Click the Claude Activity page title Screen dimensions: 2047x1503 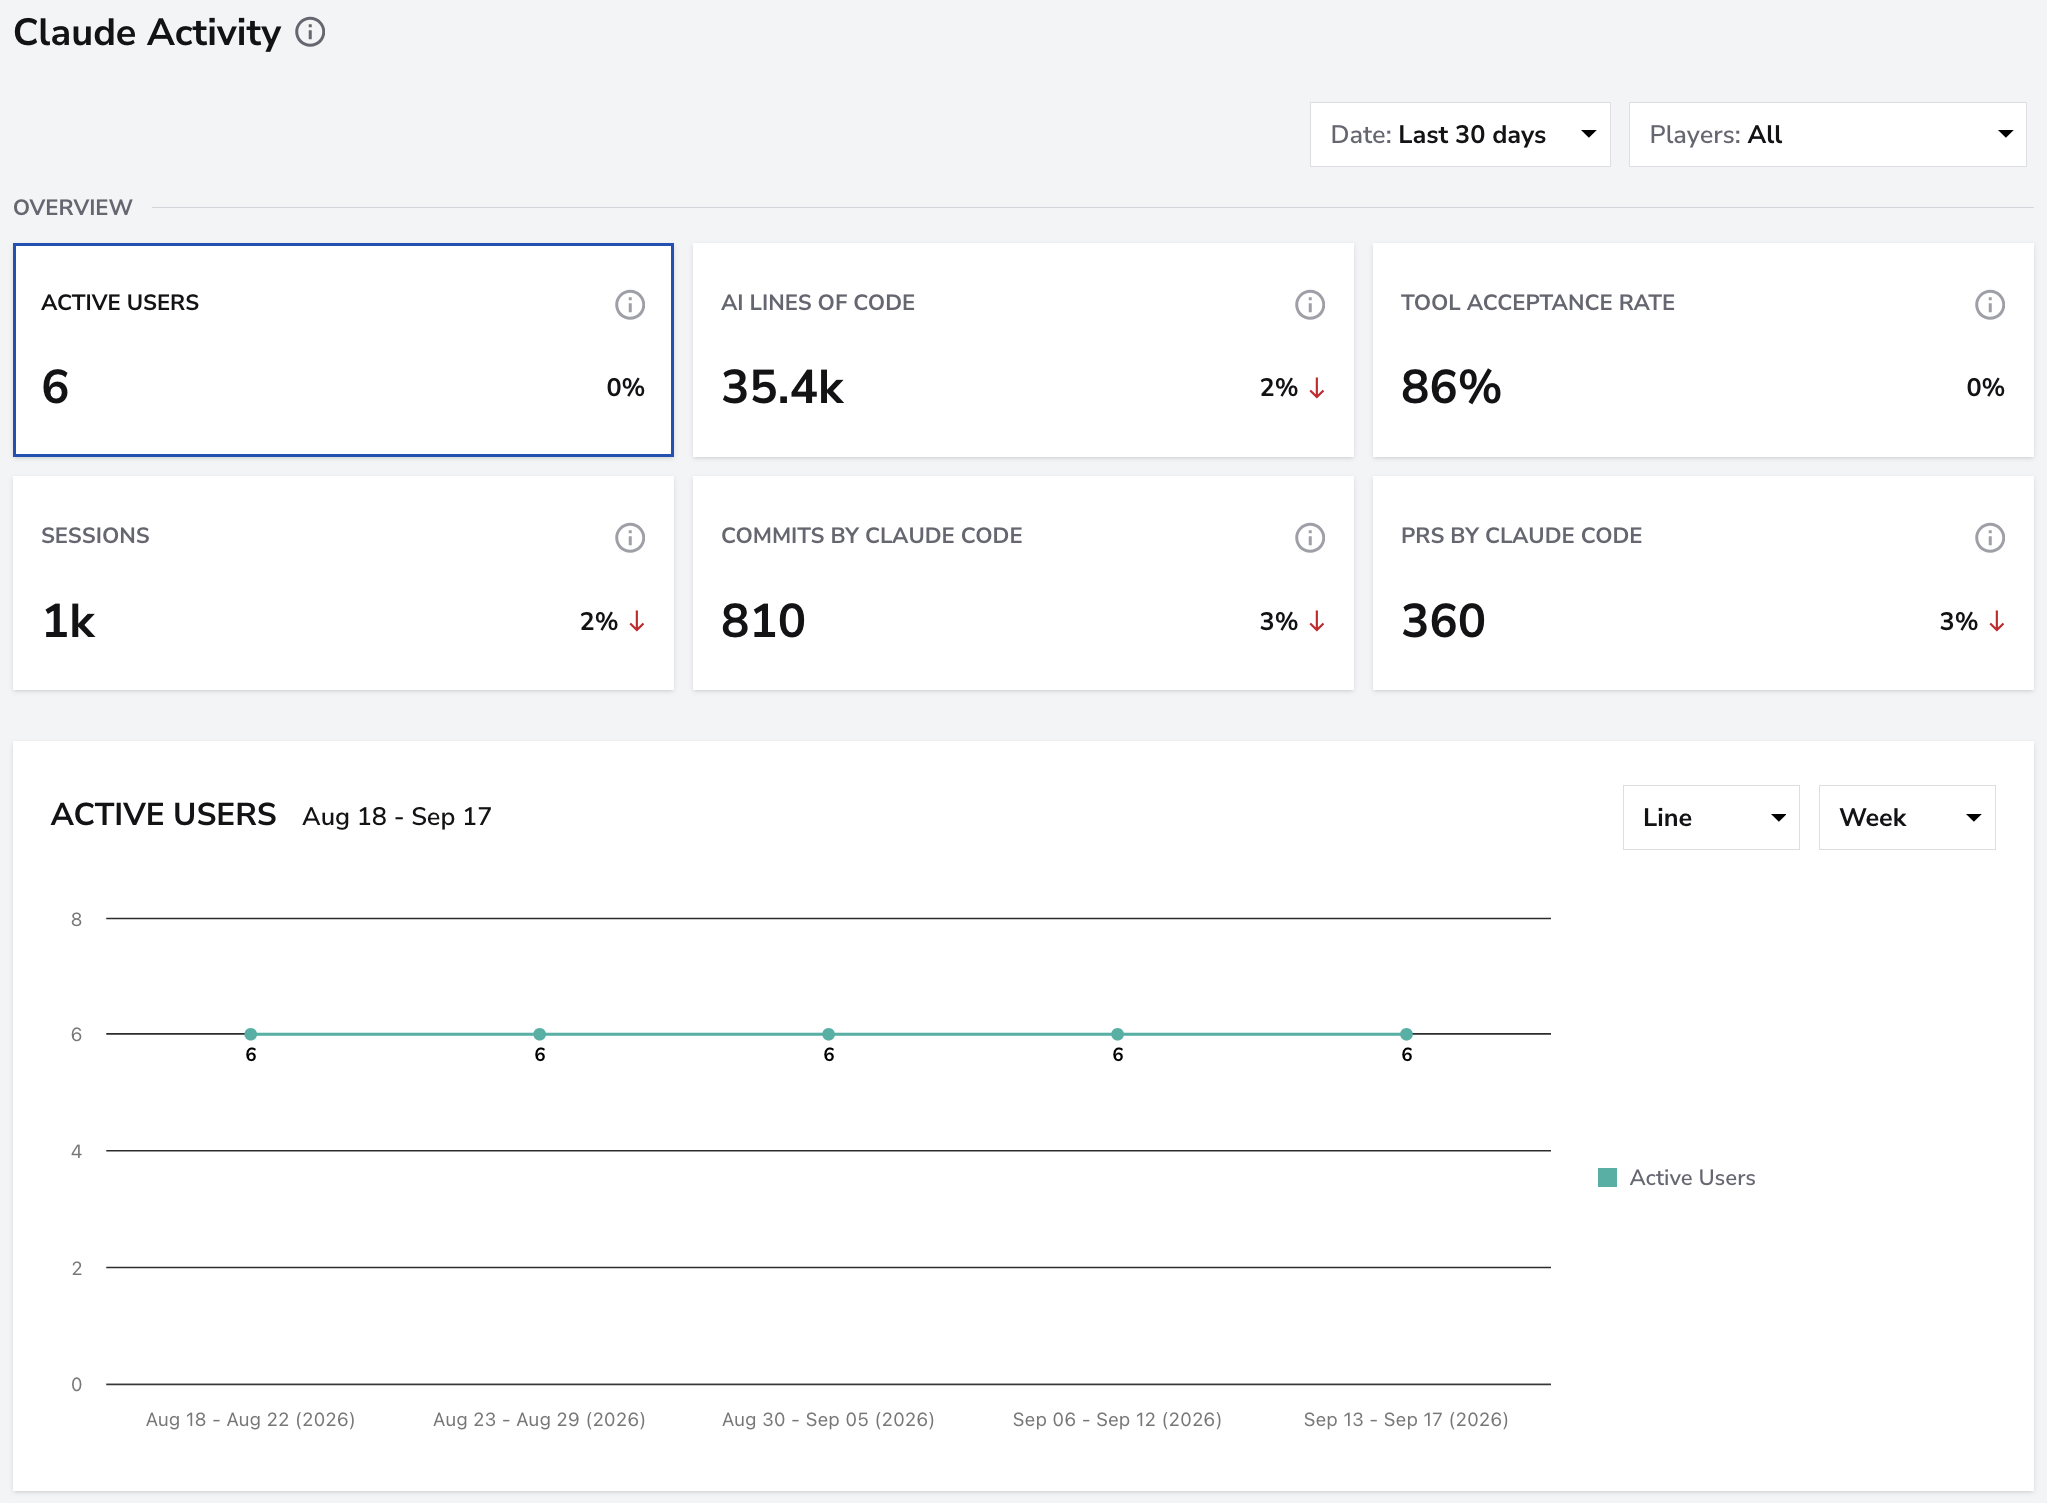point(147,32)
